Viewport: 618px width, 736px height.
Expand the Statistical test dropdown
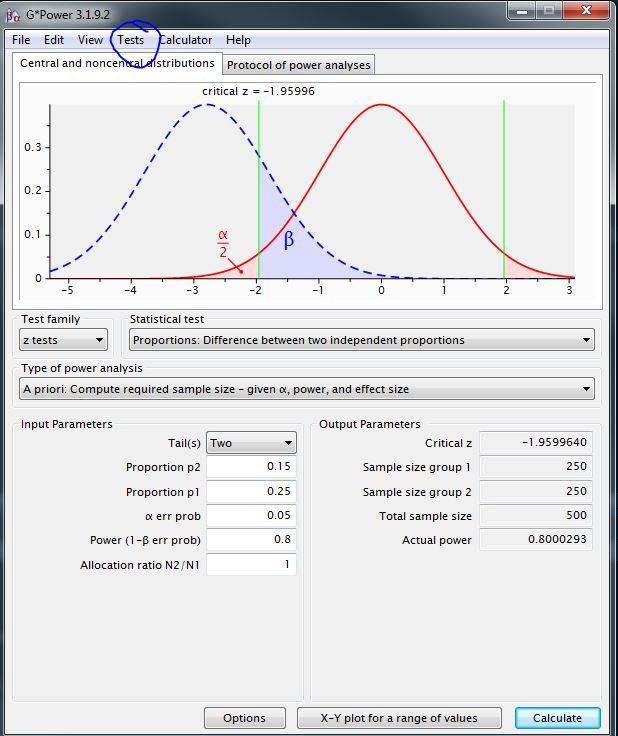pyautogui.click(x=361, y=340)
